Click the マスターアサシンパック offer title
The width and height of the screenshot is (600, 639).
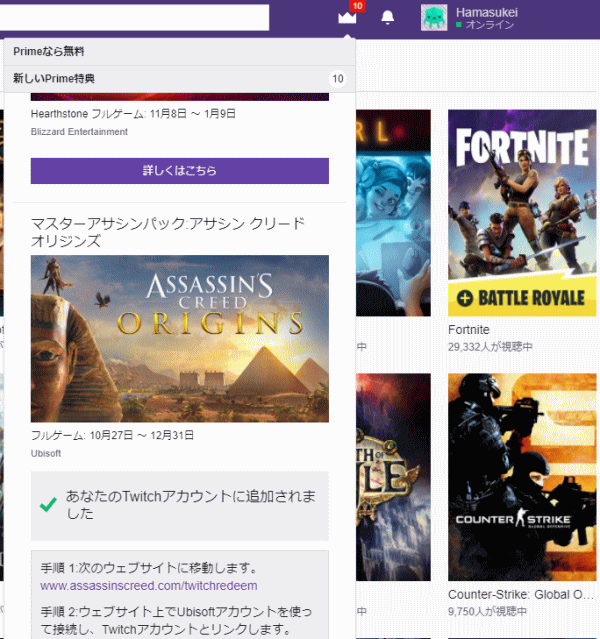[x=168, y=232]
